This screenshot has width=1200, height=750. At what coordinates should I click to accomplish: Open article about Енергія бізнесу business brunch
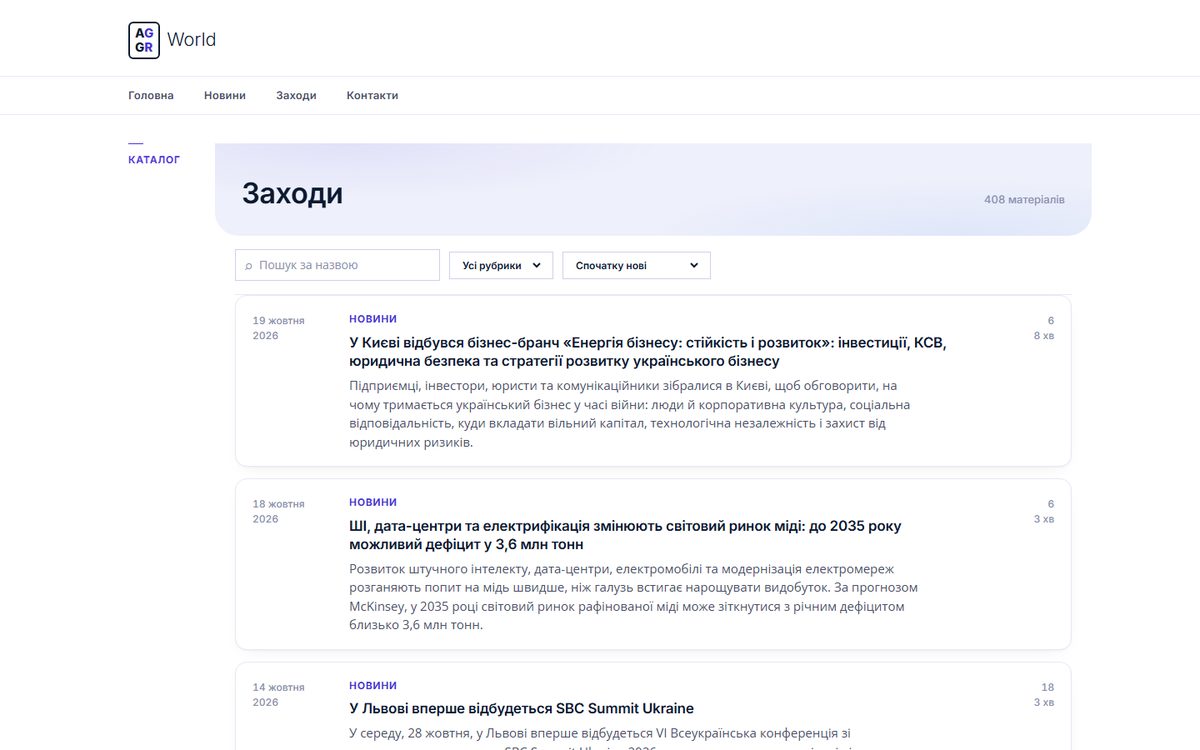pos(648,352)
